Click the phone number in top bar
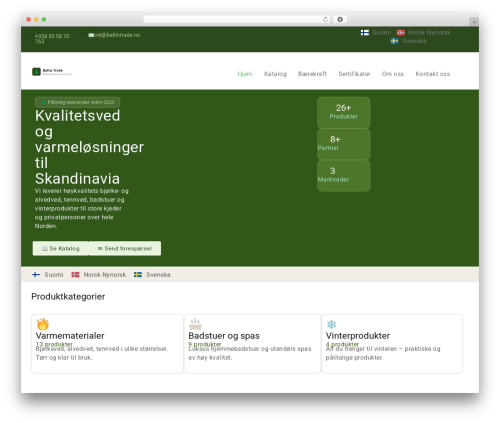This screenshot has height=423, width=500. pyautogui.click(x=52, y=39)
